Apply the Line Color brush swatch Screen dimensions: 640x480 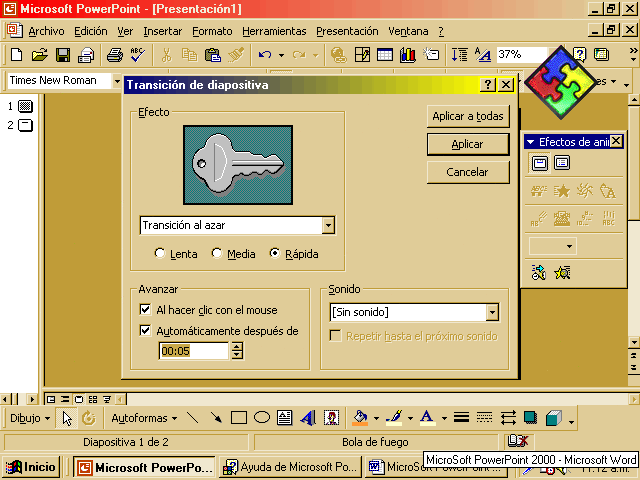click(394, 418)
